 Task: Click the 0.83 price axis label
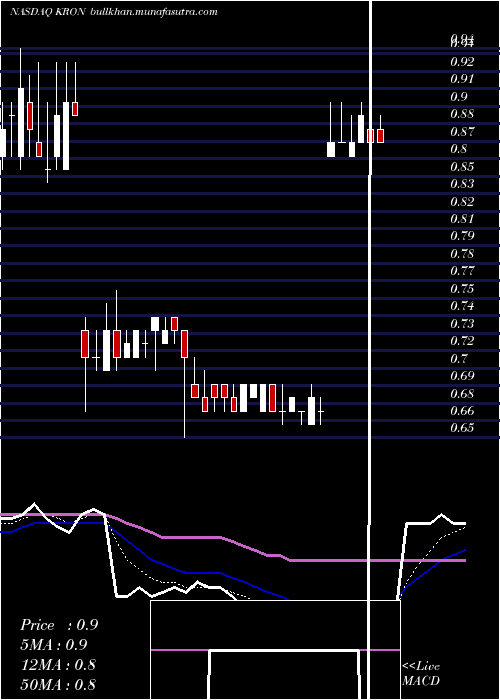pyautogui.click(x=462, y=184)
